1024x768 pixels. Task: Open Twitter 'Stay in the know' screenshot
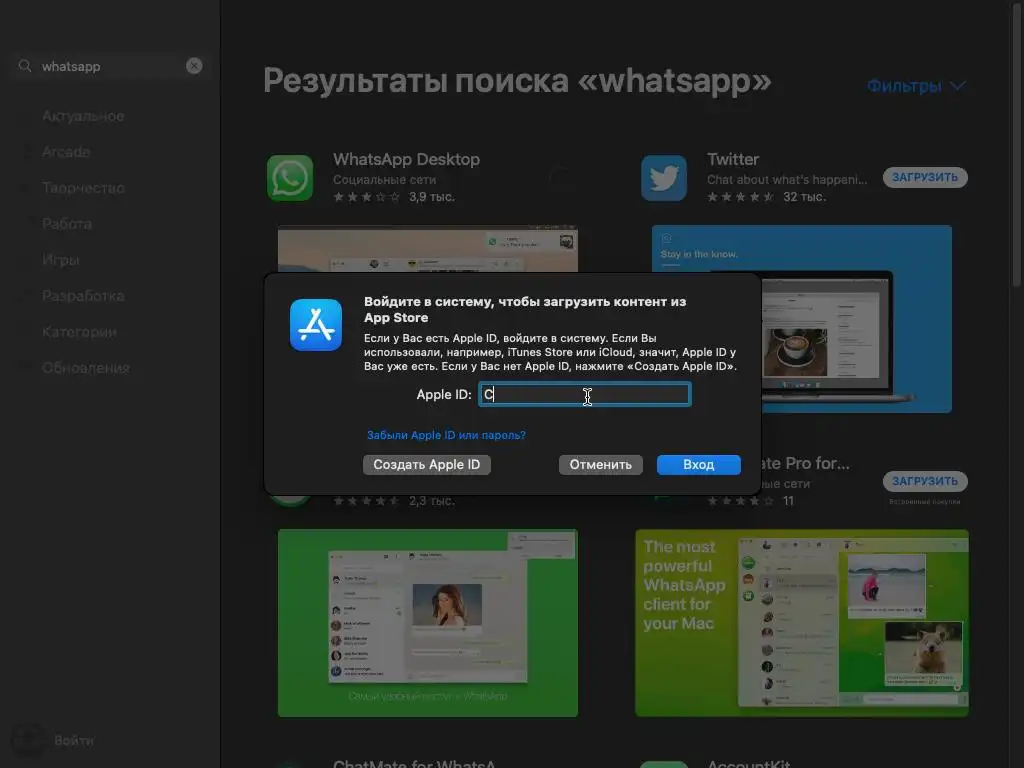coord(801,319)
